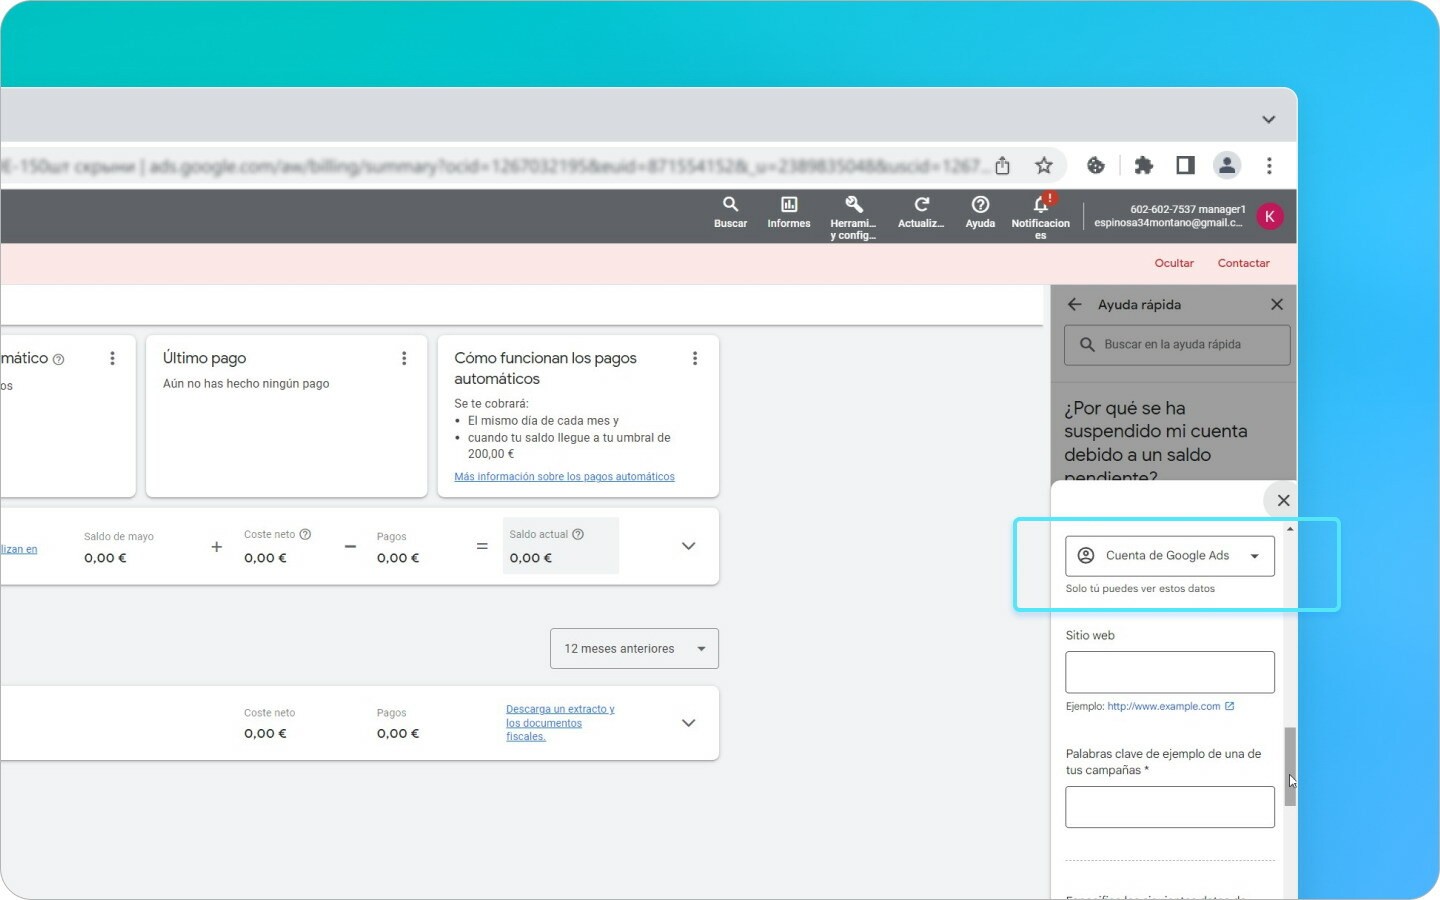Open Cómo funcionan los pagos card menu
Screen dimensions: 1440x900
(695, 358)
